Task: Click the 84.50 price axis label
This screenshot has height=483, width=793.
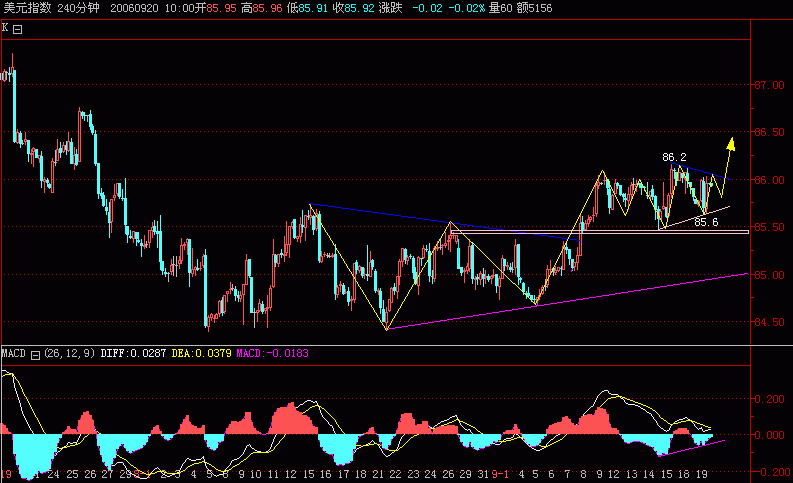Action: tap(769, 322)
